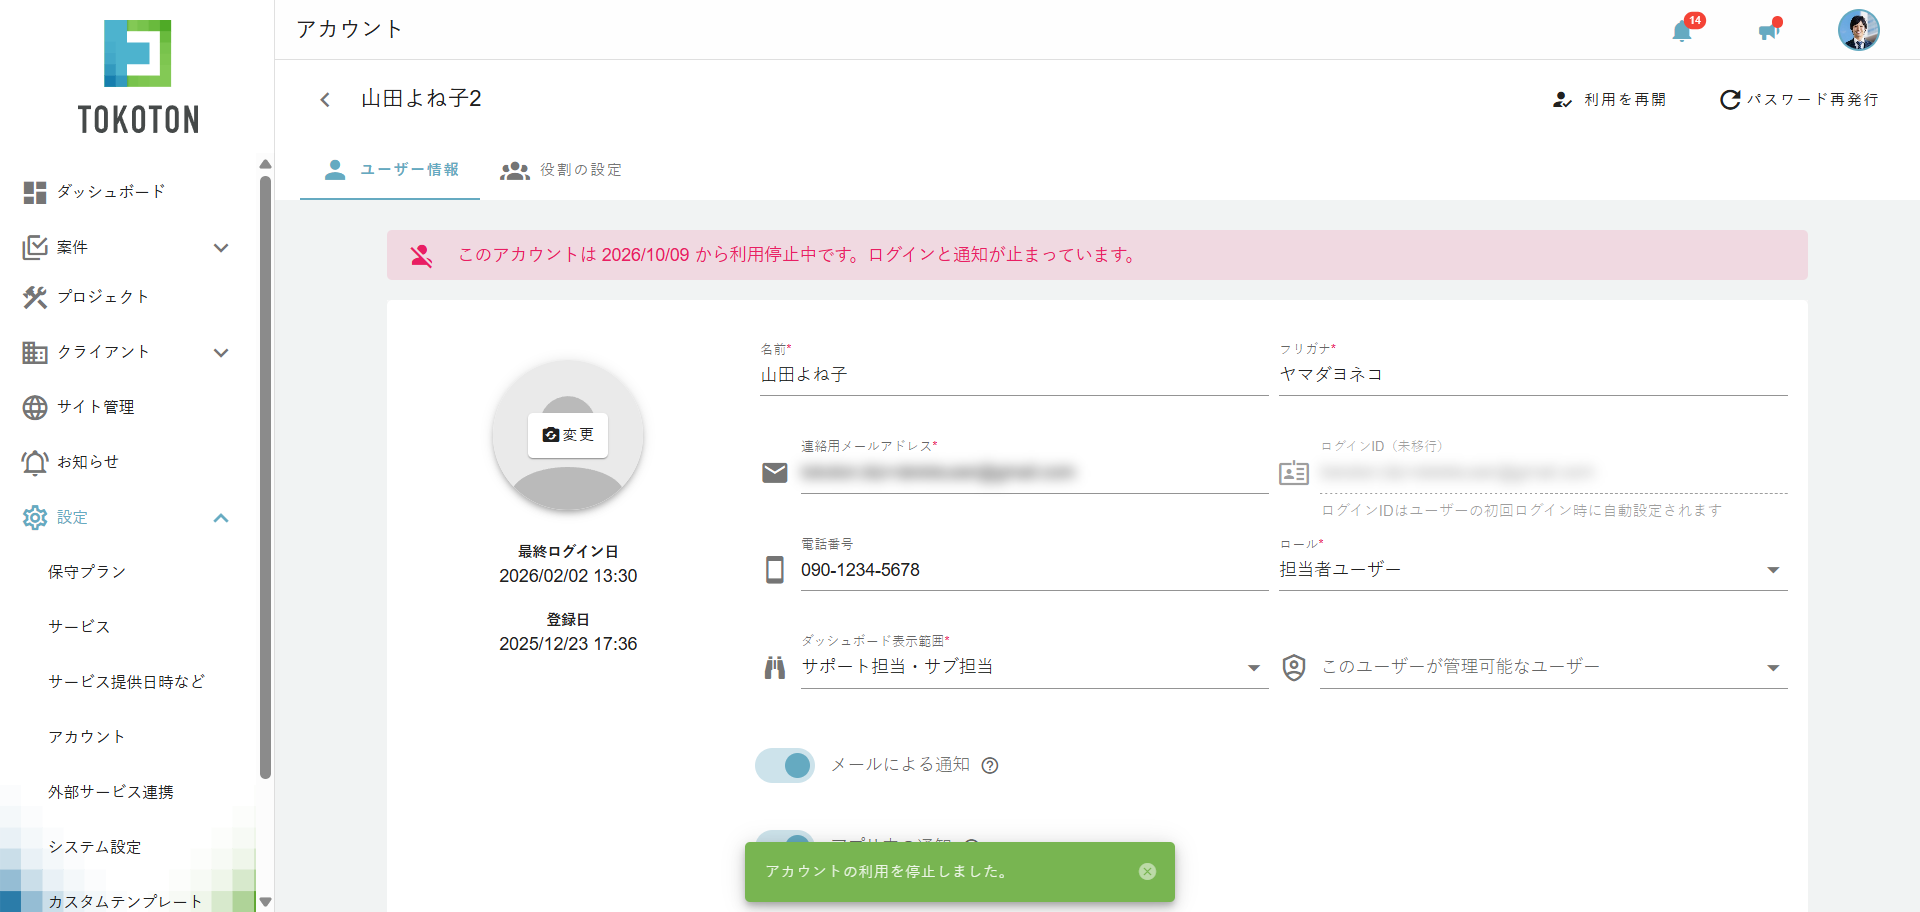Image resolution: width=1920 pixels, height=912 pixels.
Task: Select クライアント in the sidebar
Action: pos(103,352)
